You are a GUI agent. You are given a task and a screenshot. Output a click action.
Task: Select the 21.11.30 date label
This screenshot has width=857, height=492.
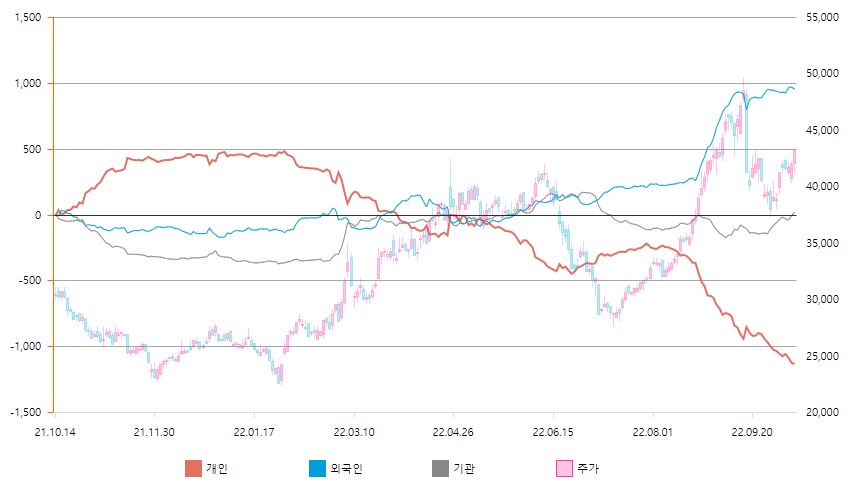[154, 432]
